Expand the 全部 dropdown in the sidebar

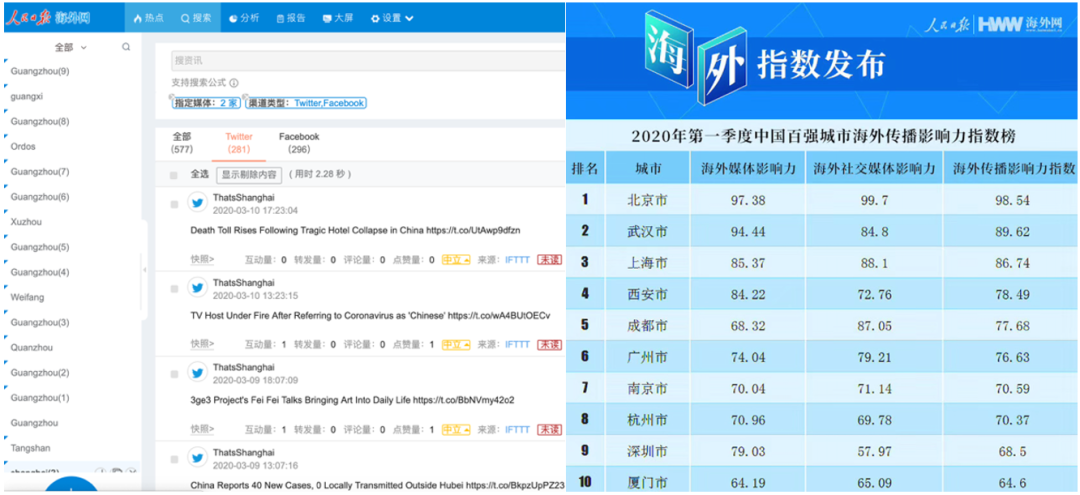pos(71,48)
